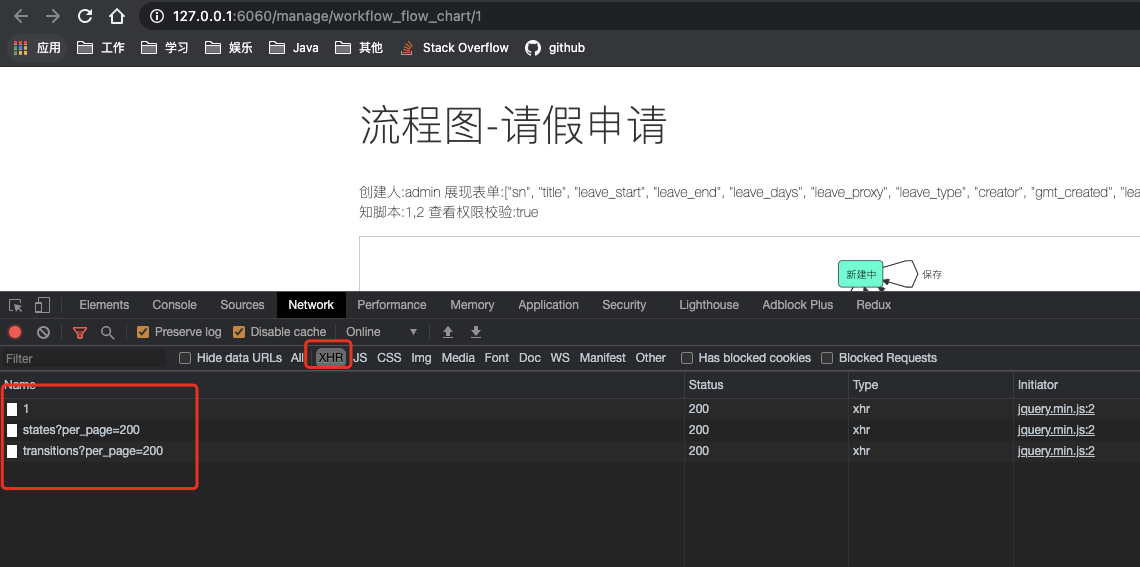The image size is (1140, 567).
Task: Select the Manifest request type filter
Action: pos(602,358)
